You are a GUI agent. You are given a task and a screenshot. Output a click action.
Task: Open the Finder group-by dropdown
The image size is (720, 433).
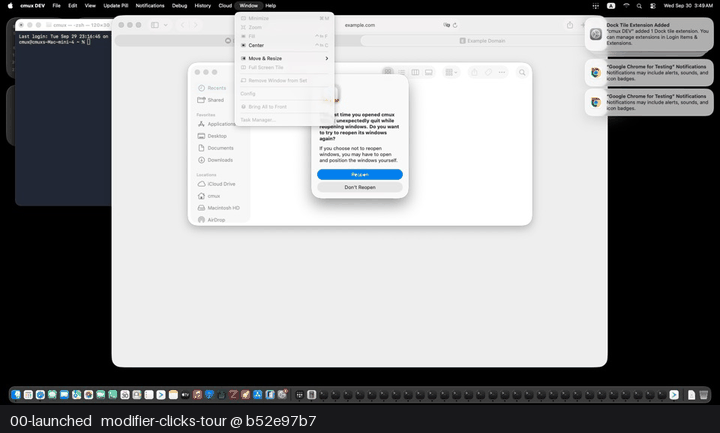pos(451,72)
